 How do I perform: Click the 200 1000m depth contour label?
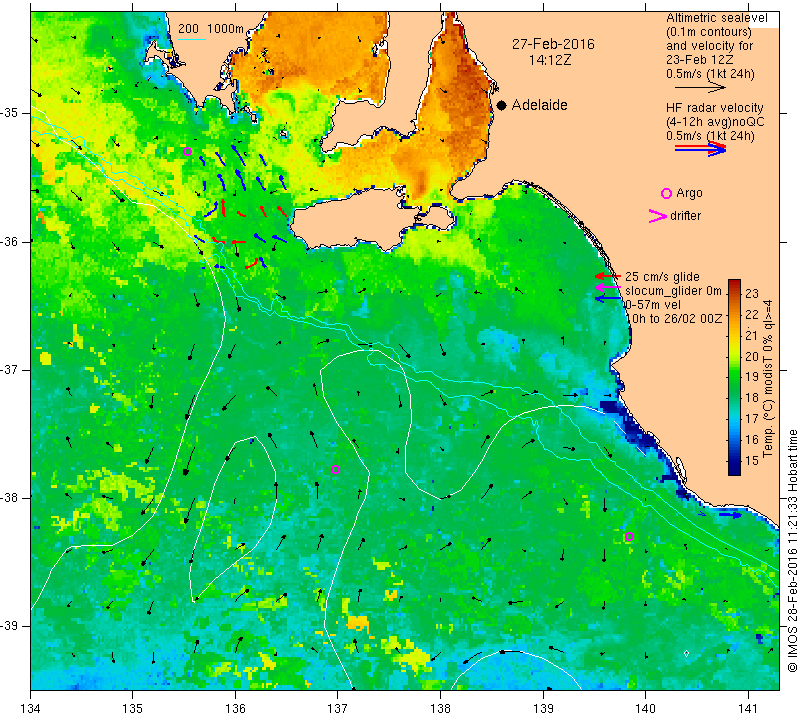click(211, 29)
